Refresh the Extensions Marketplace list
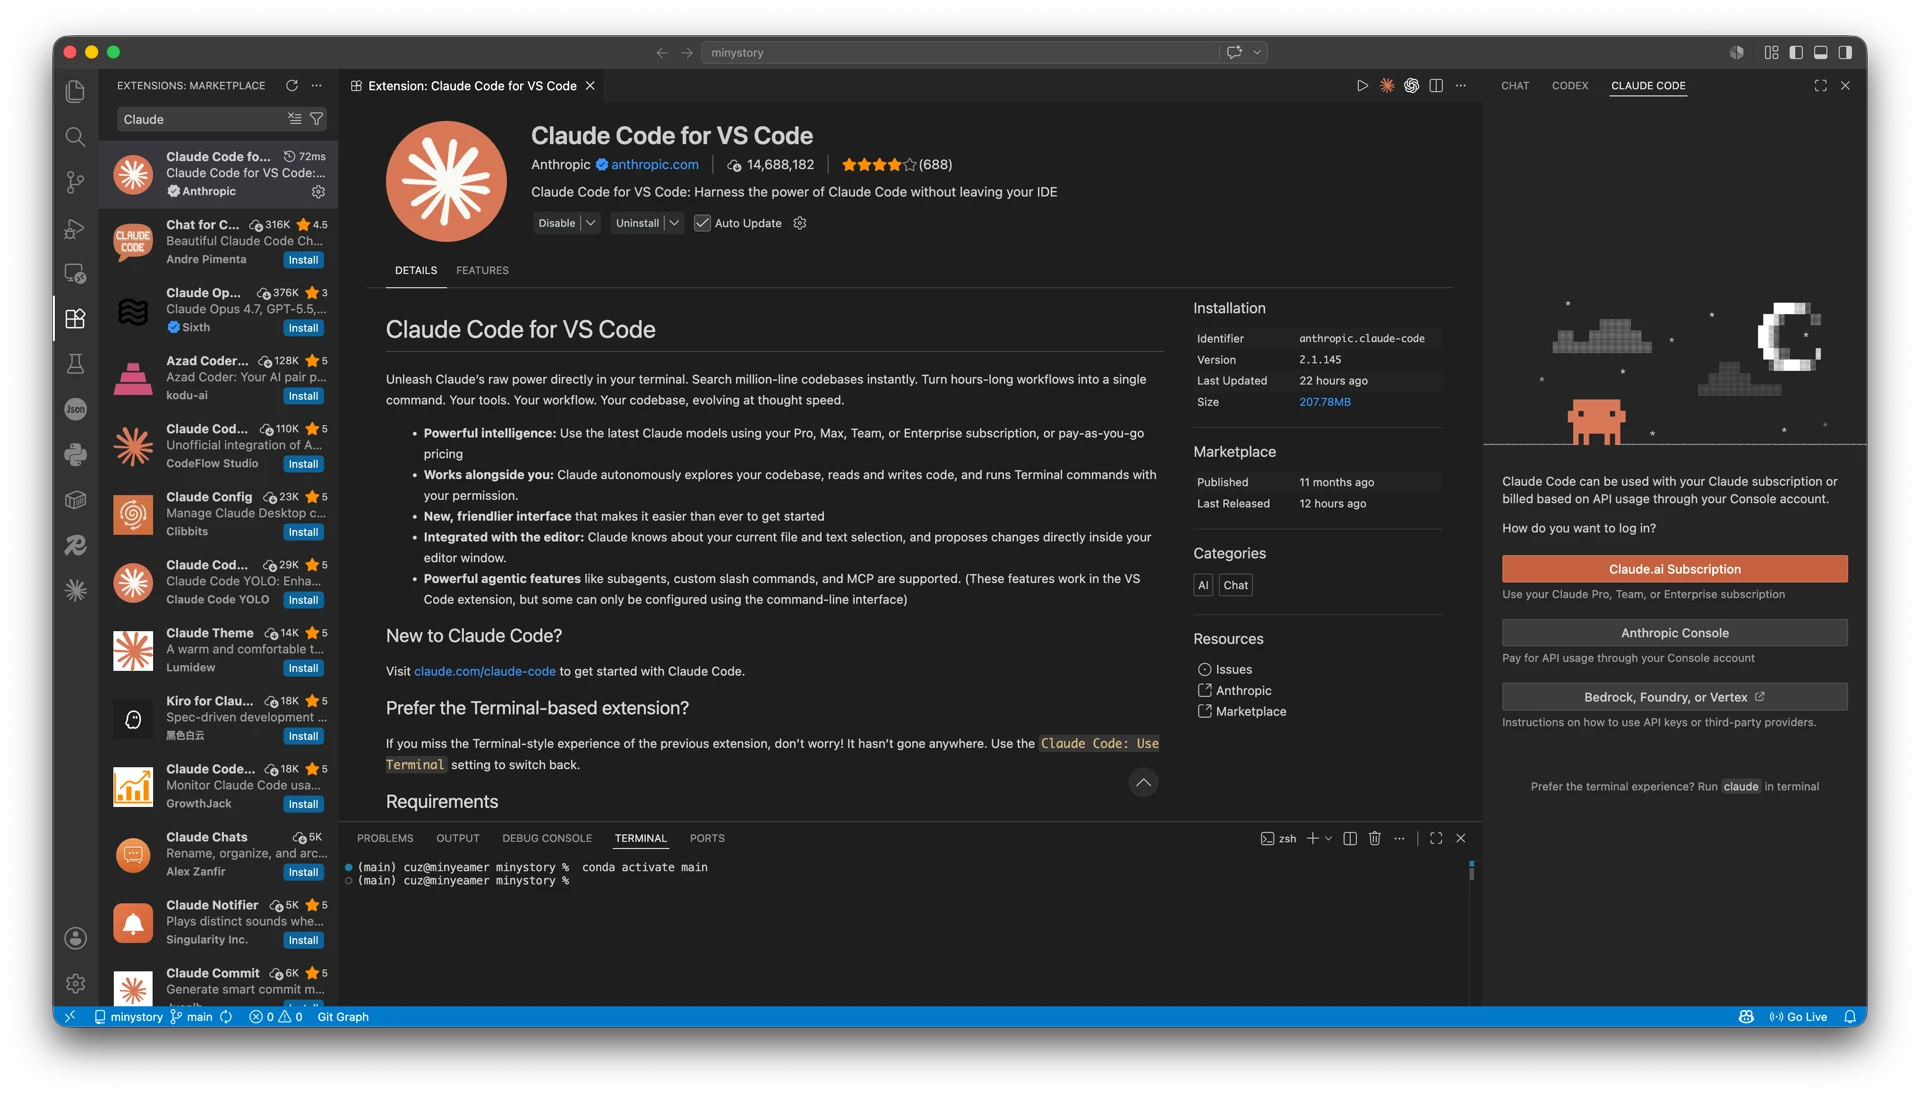The image size is (1920, 1097). click(x=292, y=86)
